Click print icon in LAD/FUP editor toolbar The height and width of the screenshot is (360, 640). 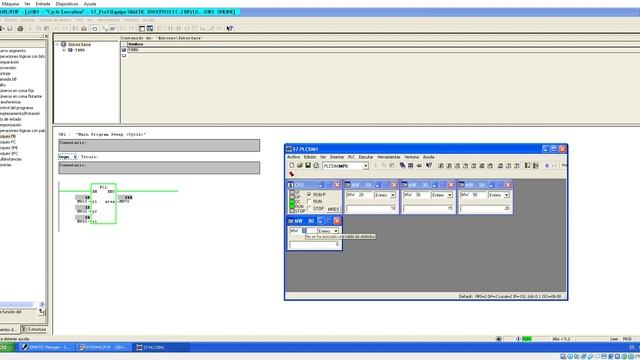click(x=20, y=28)
